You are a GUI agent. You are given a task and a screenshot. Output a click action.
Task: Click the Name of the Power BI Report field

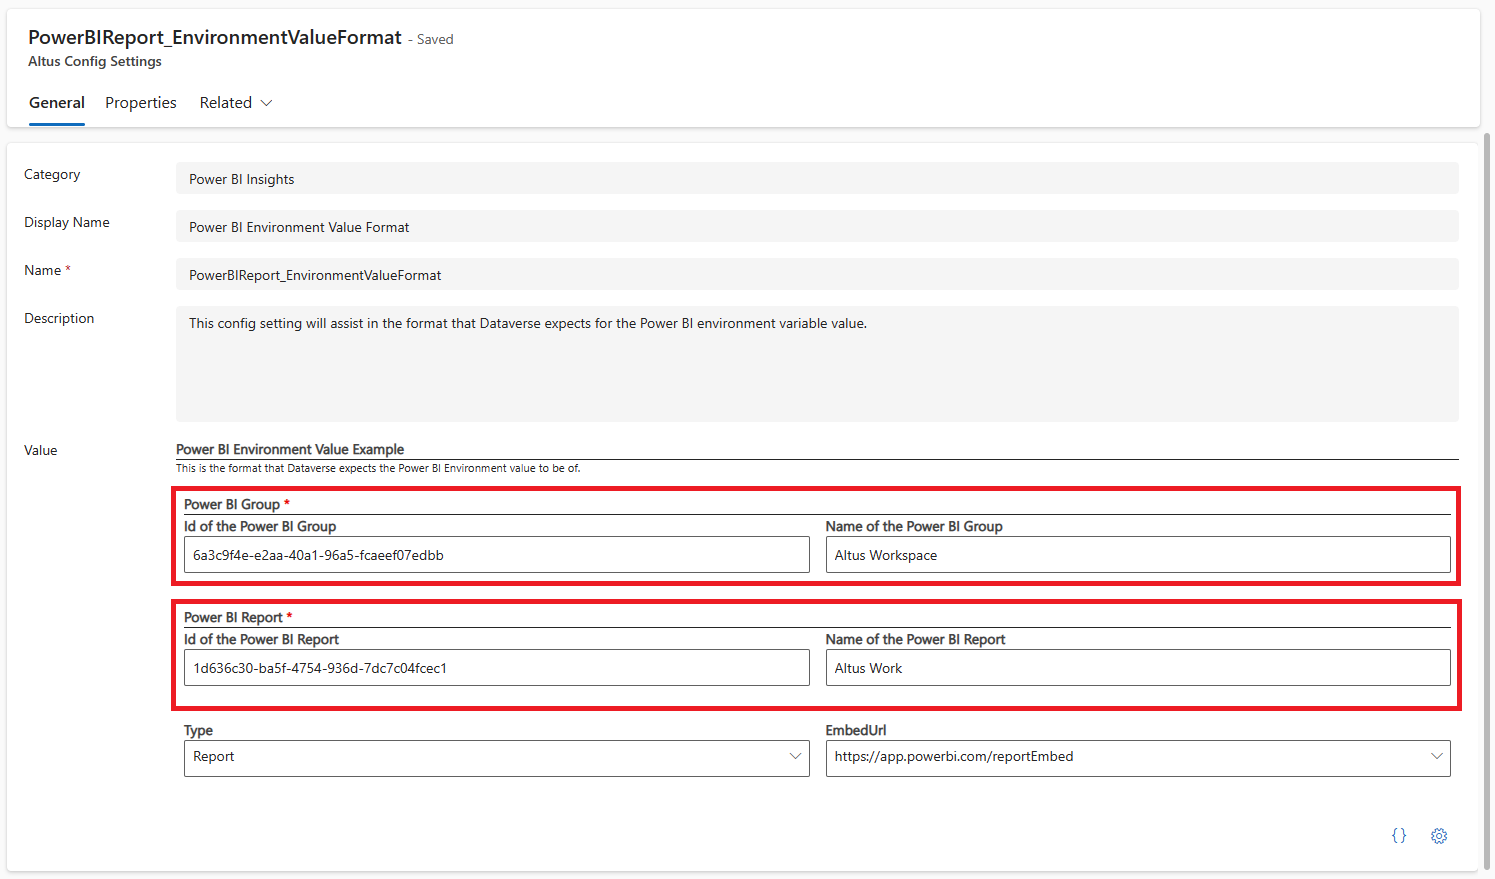pos(1138,668)
